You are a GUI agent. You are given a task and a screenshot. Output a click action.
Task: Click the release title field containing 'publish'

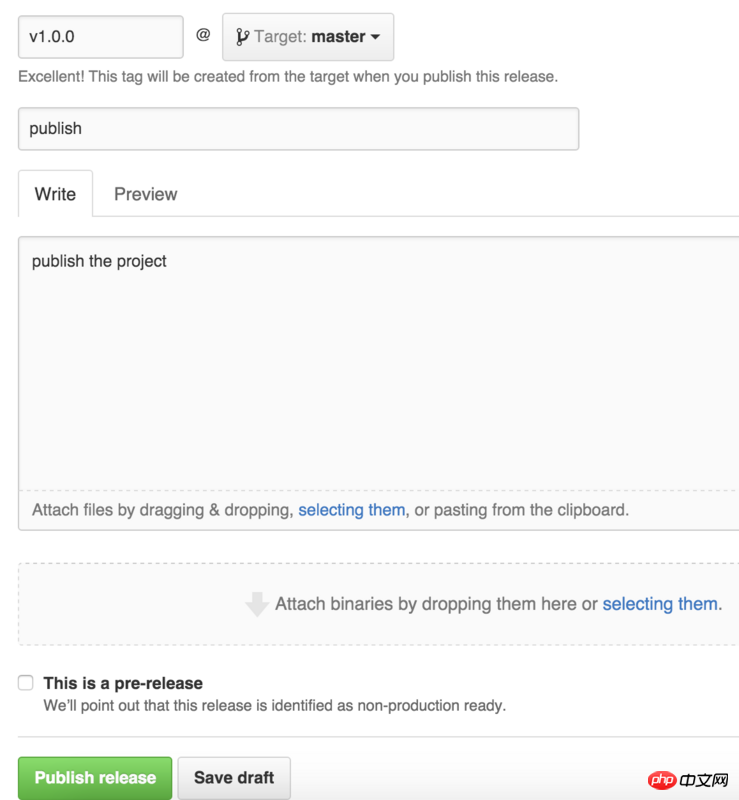pos(299,129)
